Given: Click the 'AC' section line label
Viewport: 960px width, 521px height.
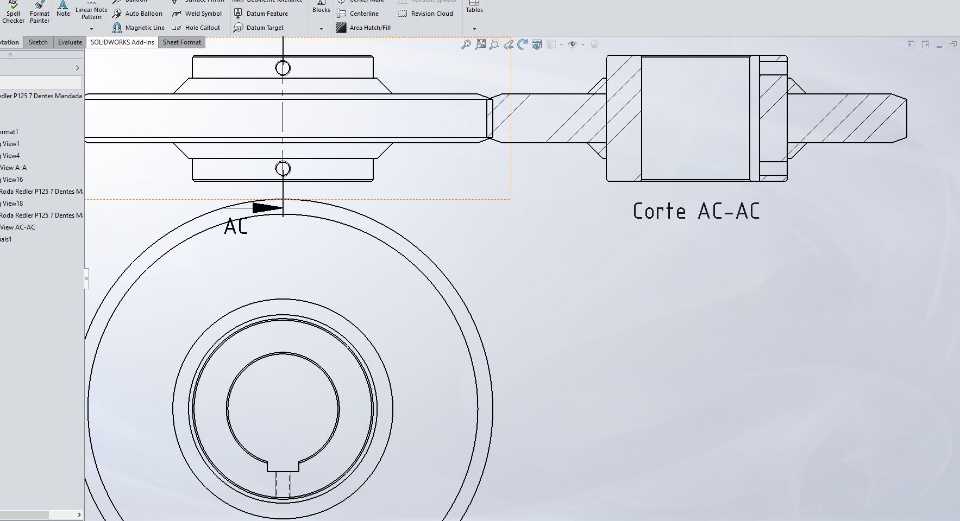Looking at the screenshot, I should (x=236, y=226).
